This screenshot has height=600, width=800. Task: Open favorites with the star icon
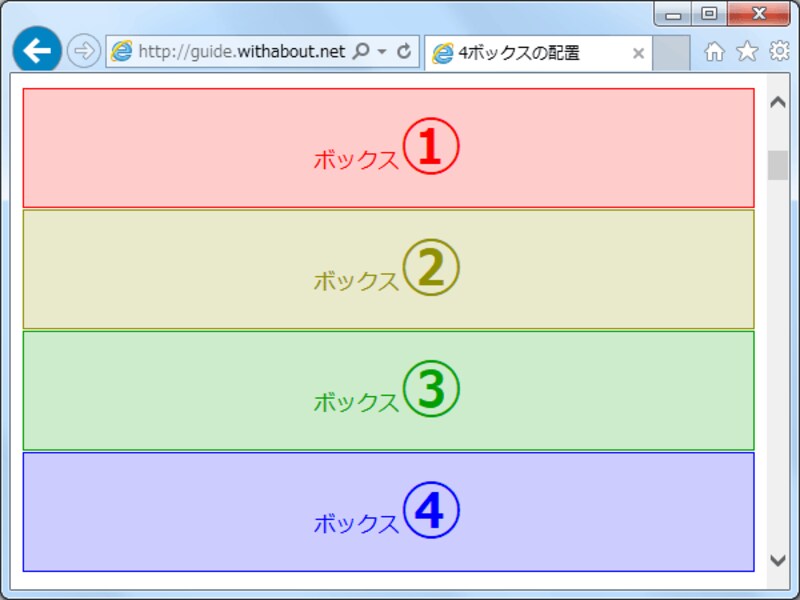747,51
